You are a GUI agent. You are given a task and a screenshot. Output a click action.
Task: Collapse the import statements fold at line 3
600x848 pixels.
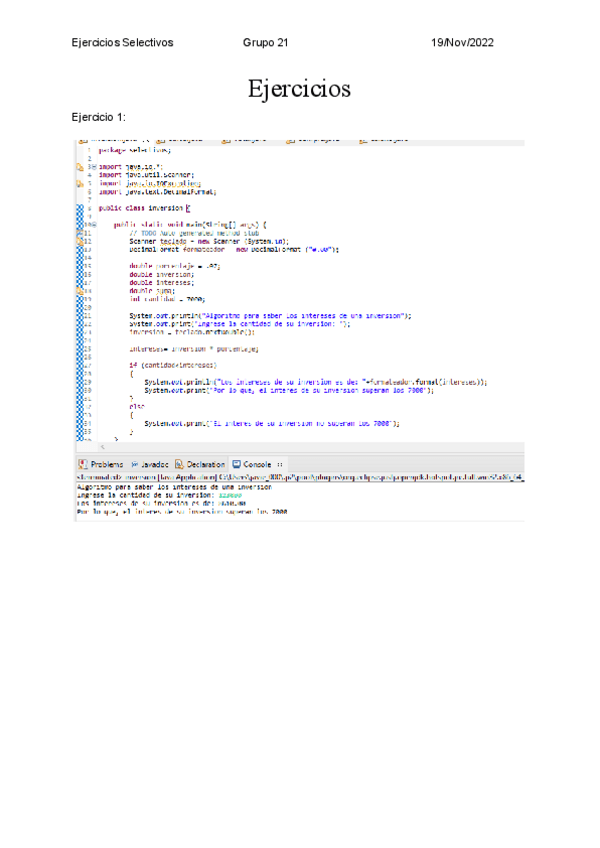tap(92, 166)
